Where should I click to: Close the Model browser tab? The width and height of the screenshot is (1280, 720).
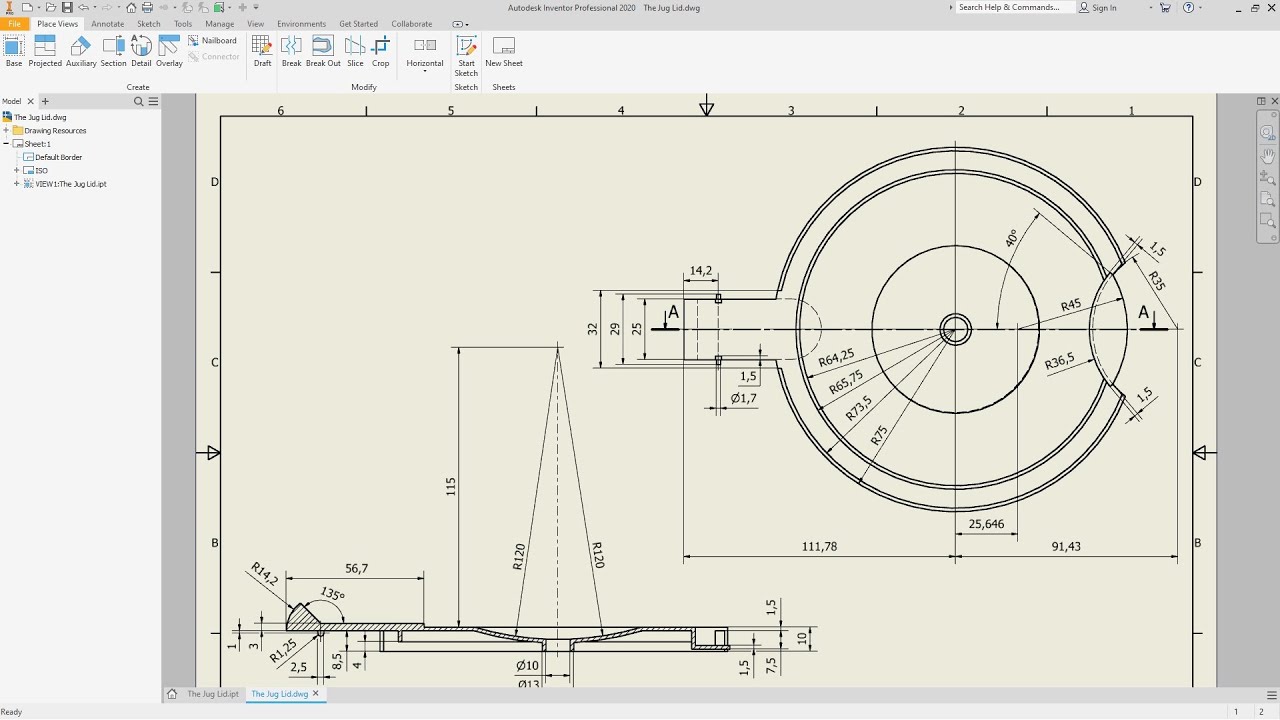coord(30,101)
